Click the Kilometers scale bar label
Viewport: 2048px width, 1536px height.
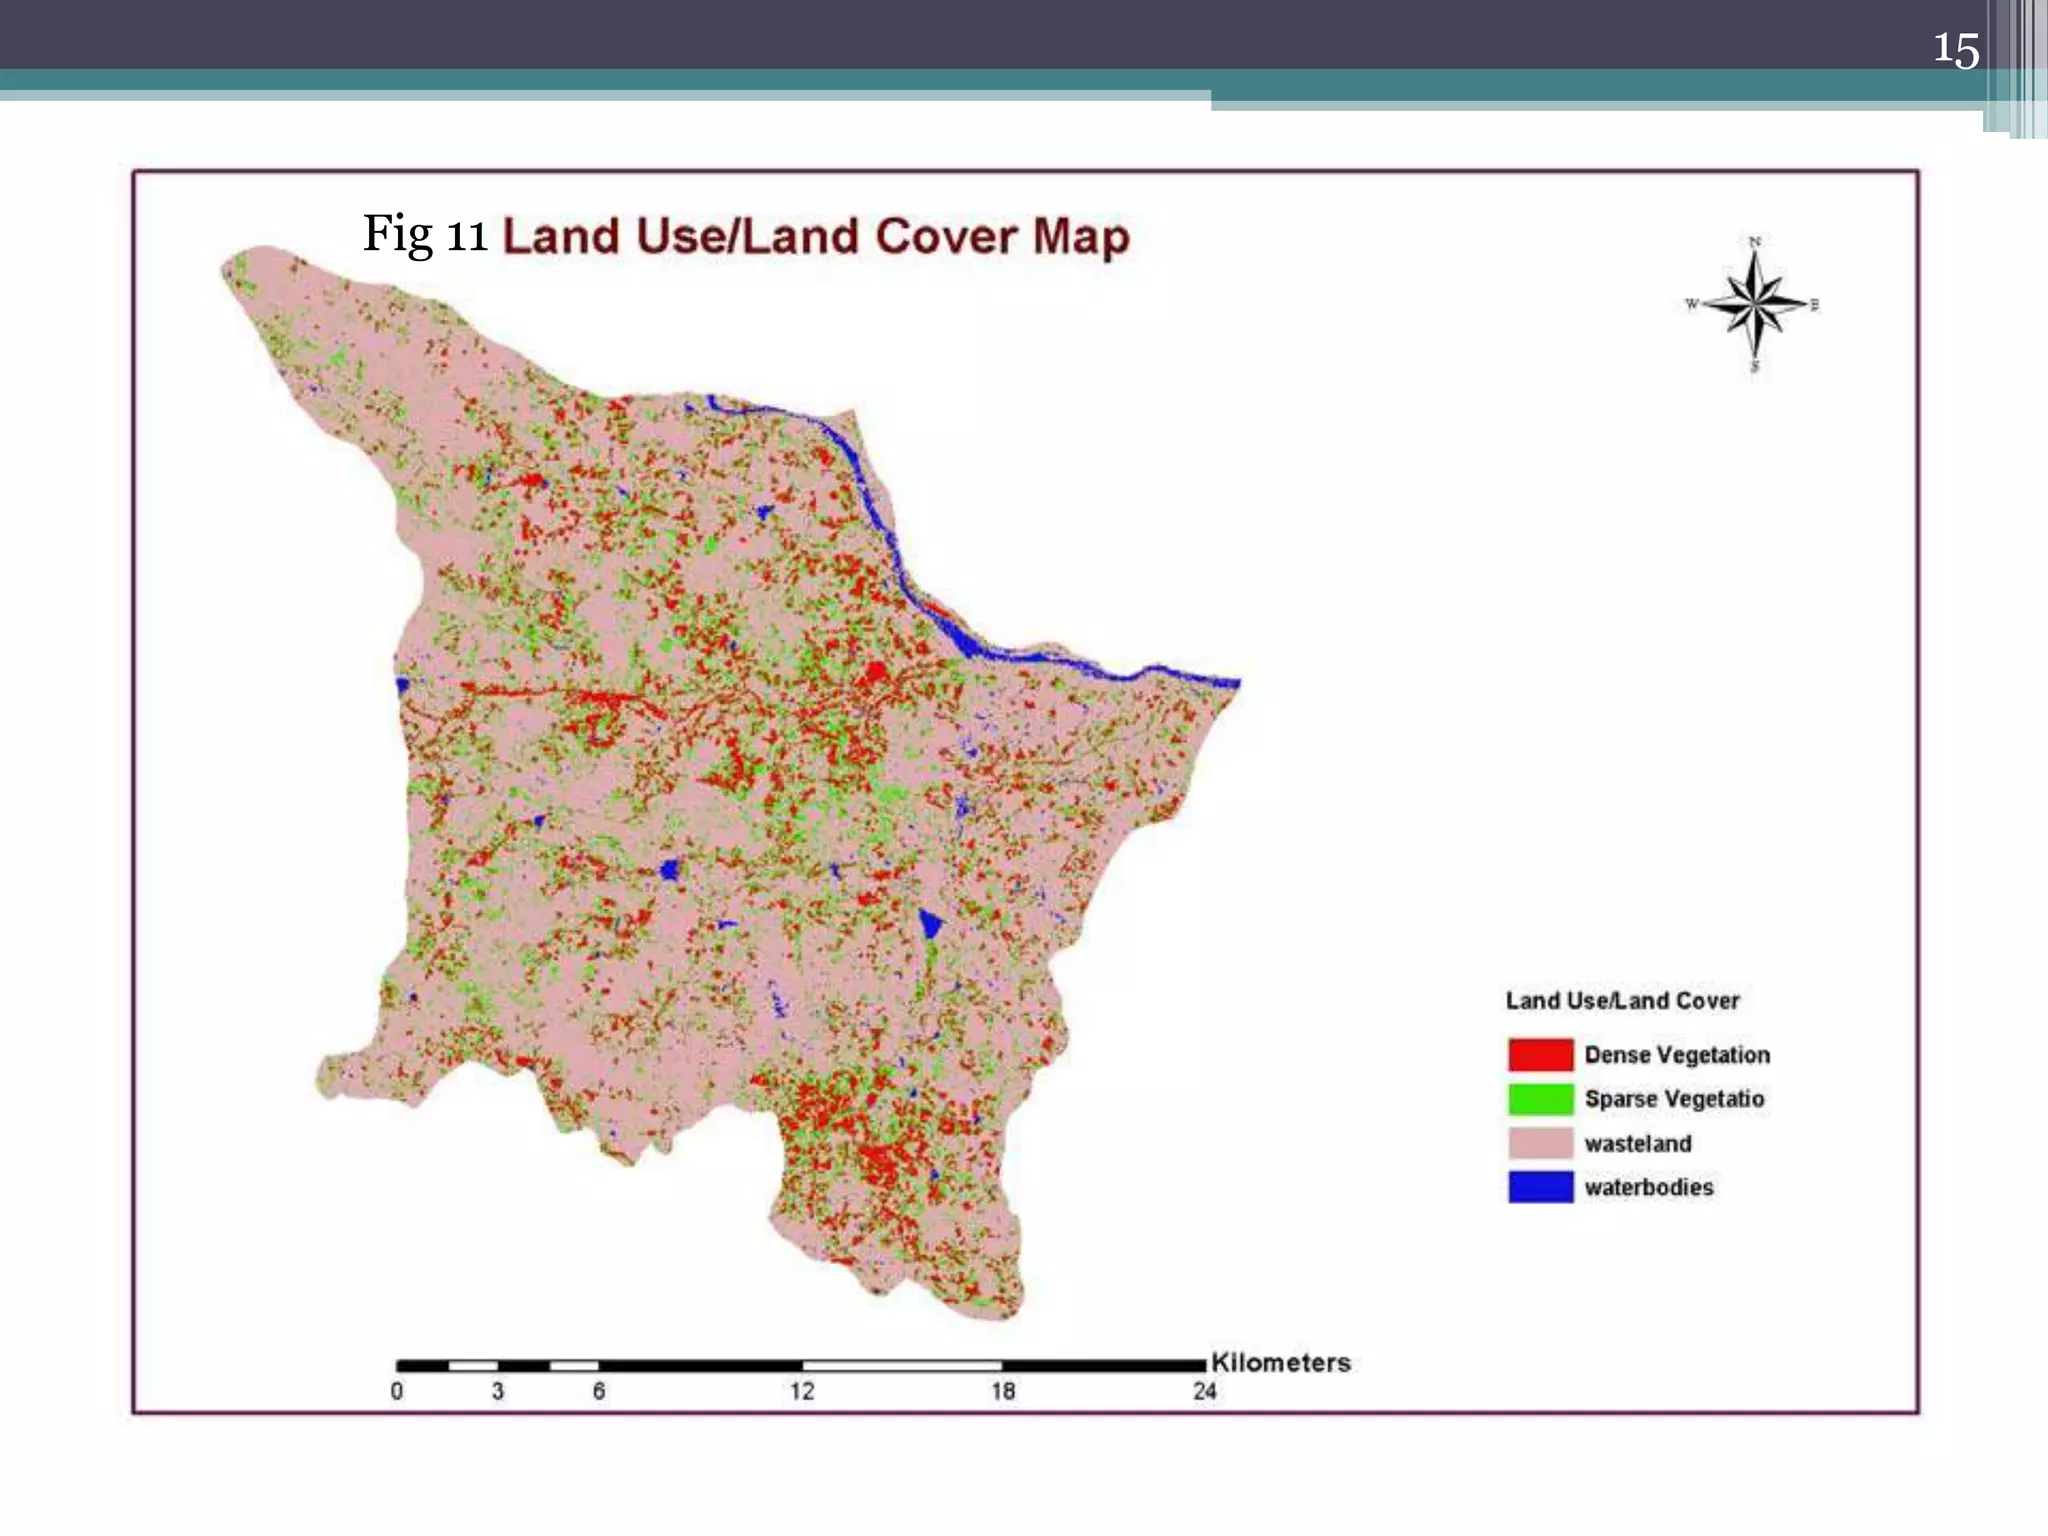1280,1362
